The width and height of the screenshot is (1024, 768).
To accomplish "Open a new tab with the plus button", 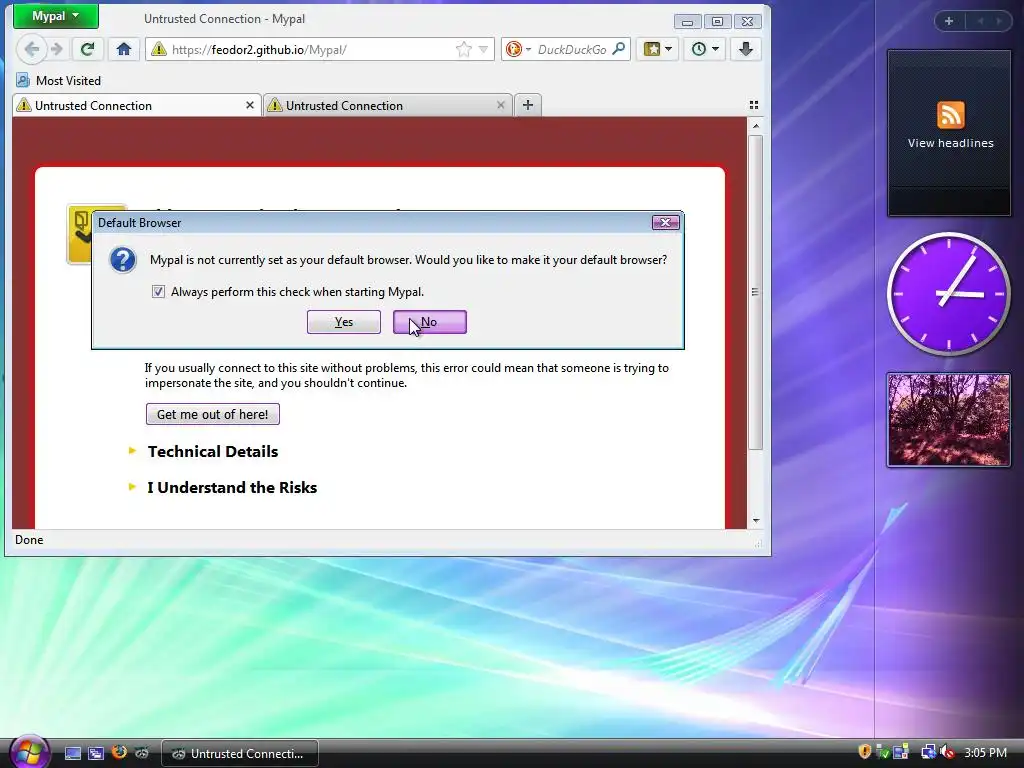I will [x=528, y=105].
